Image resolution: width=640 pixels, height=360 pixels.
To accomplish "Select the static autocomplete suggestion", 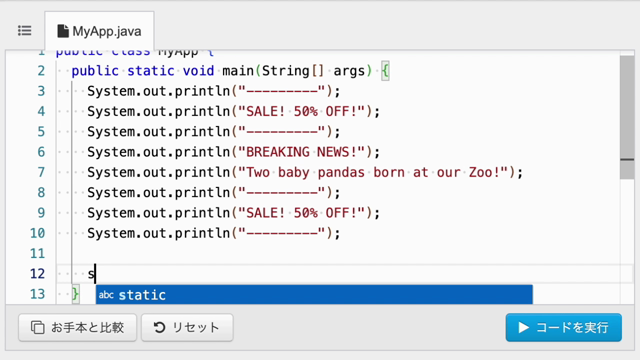I will tap(314, 295).
